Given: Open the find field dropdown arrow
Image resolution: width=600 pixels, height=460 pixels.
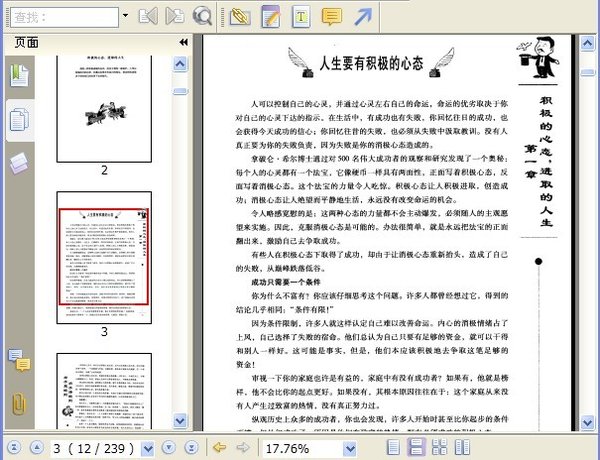Looking at the screenshot, I should pos(125,16).
